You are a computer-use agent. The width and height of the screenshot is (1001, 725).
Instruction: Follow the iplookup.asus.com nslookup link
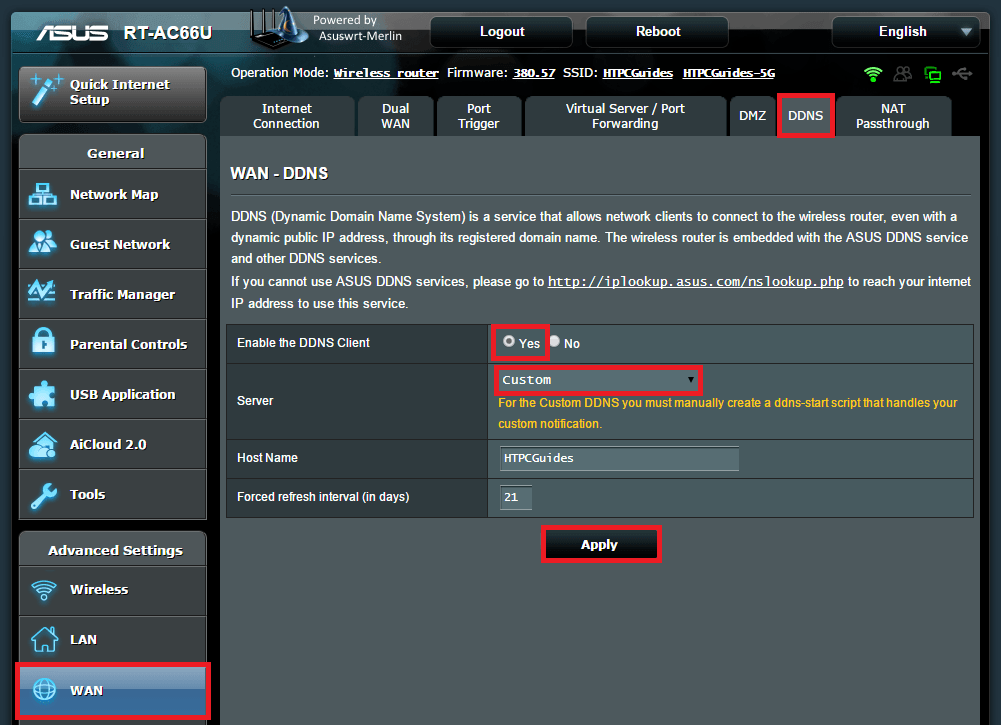pos(695,282)
